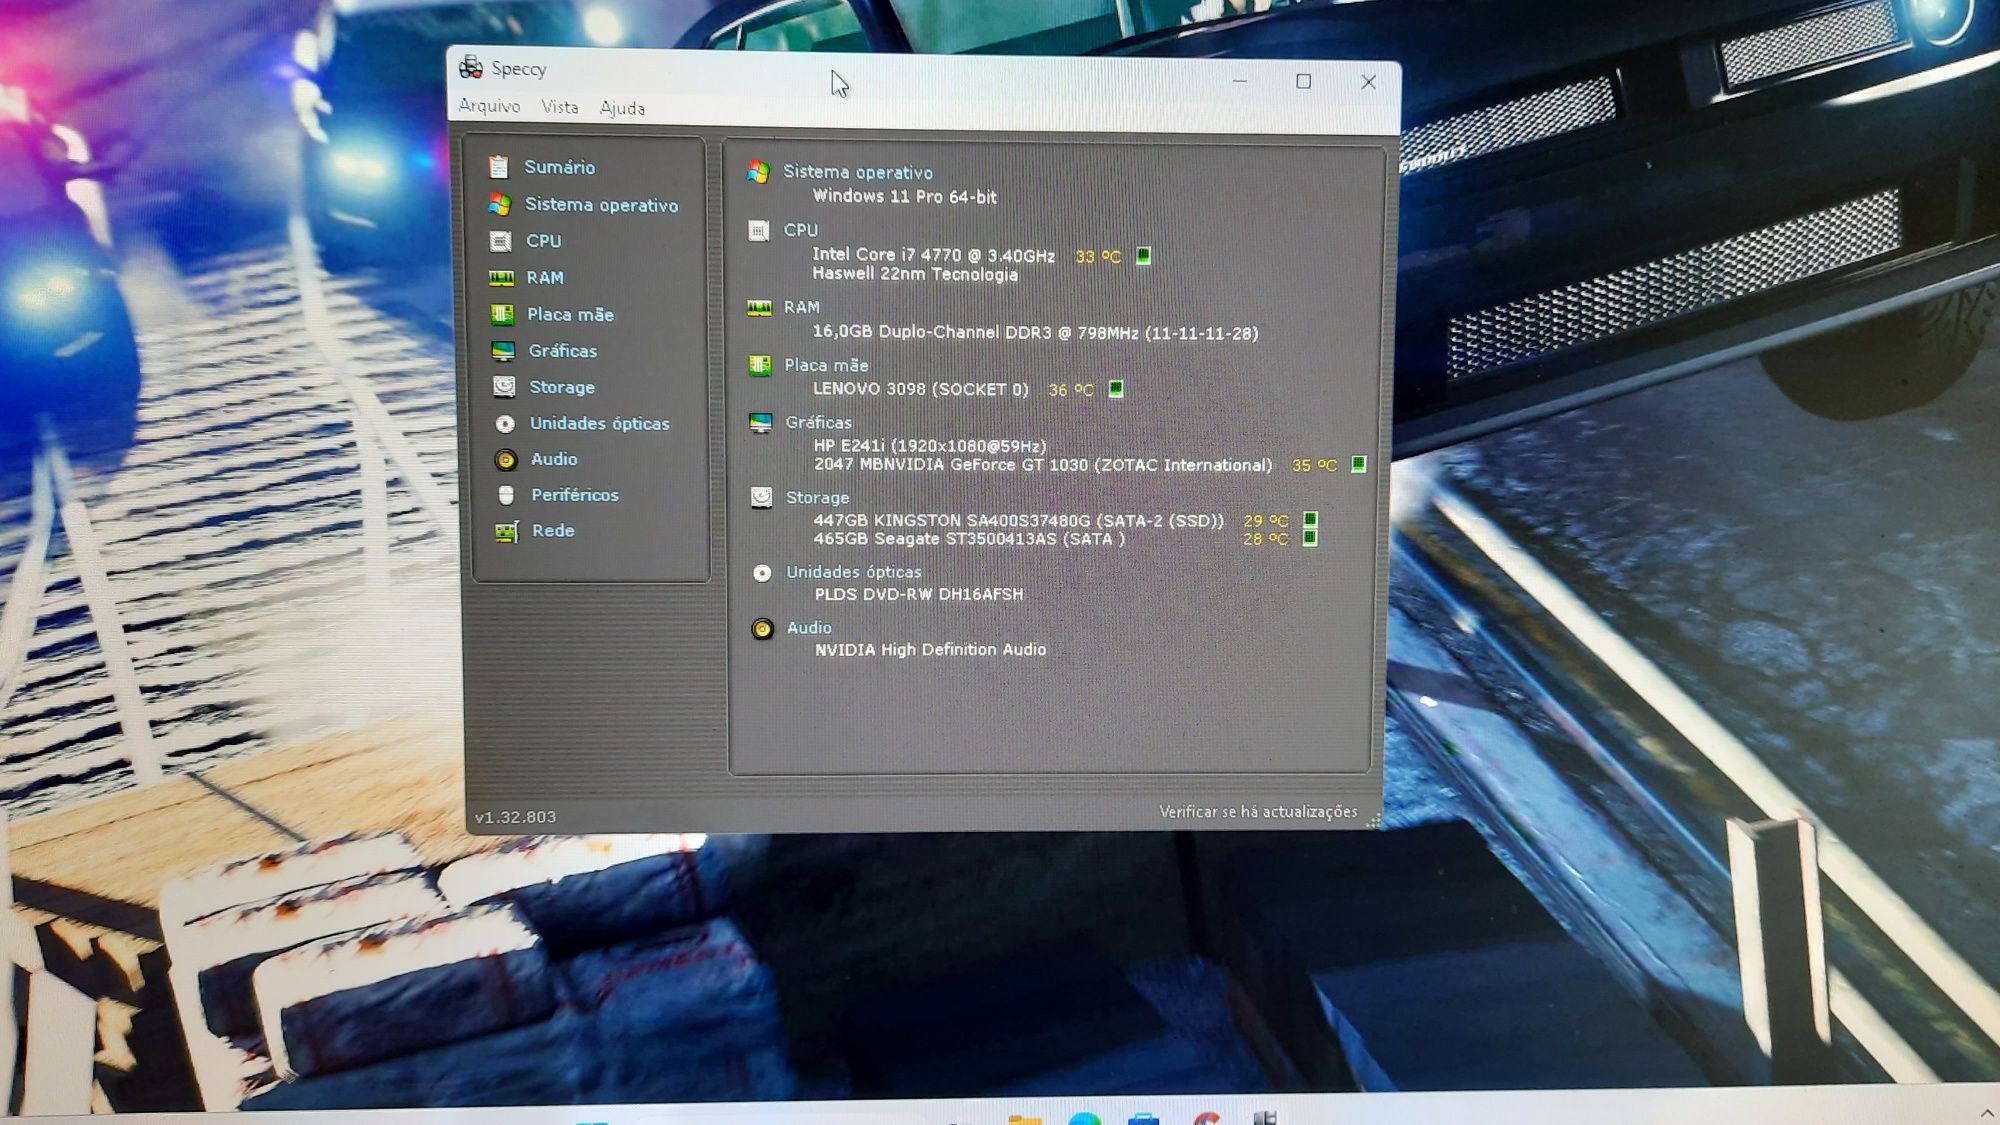Click the LENOVO 3098 (SOCKET 0) text
2000x1125 pixels.
tap(920, 389)
